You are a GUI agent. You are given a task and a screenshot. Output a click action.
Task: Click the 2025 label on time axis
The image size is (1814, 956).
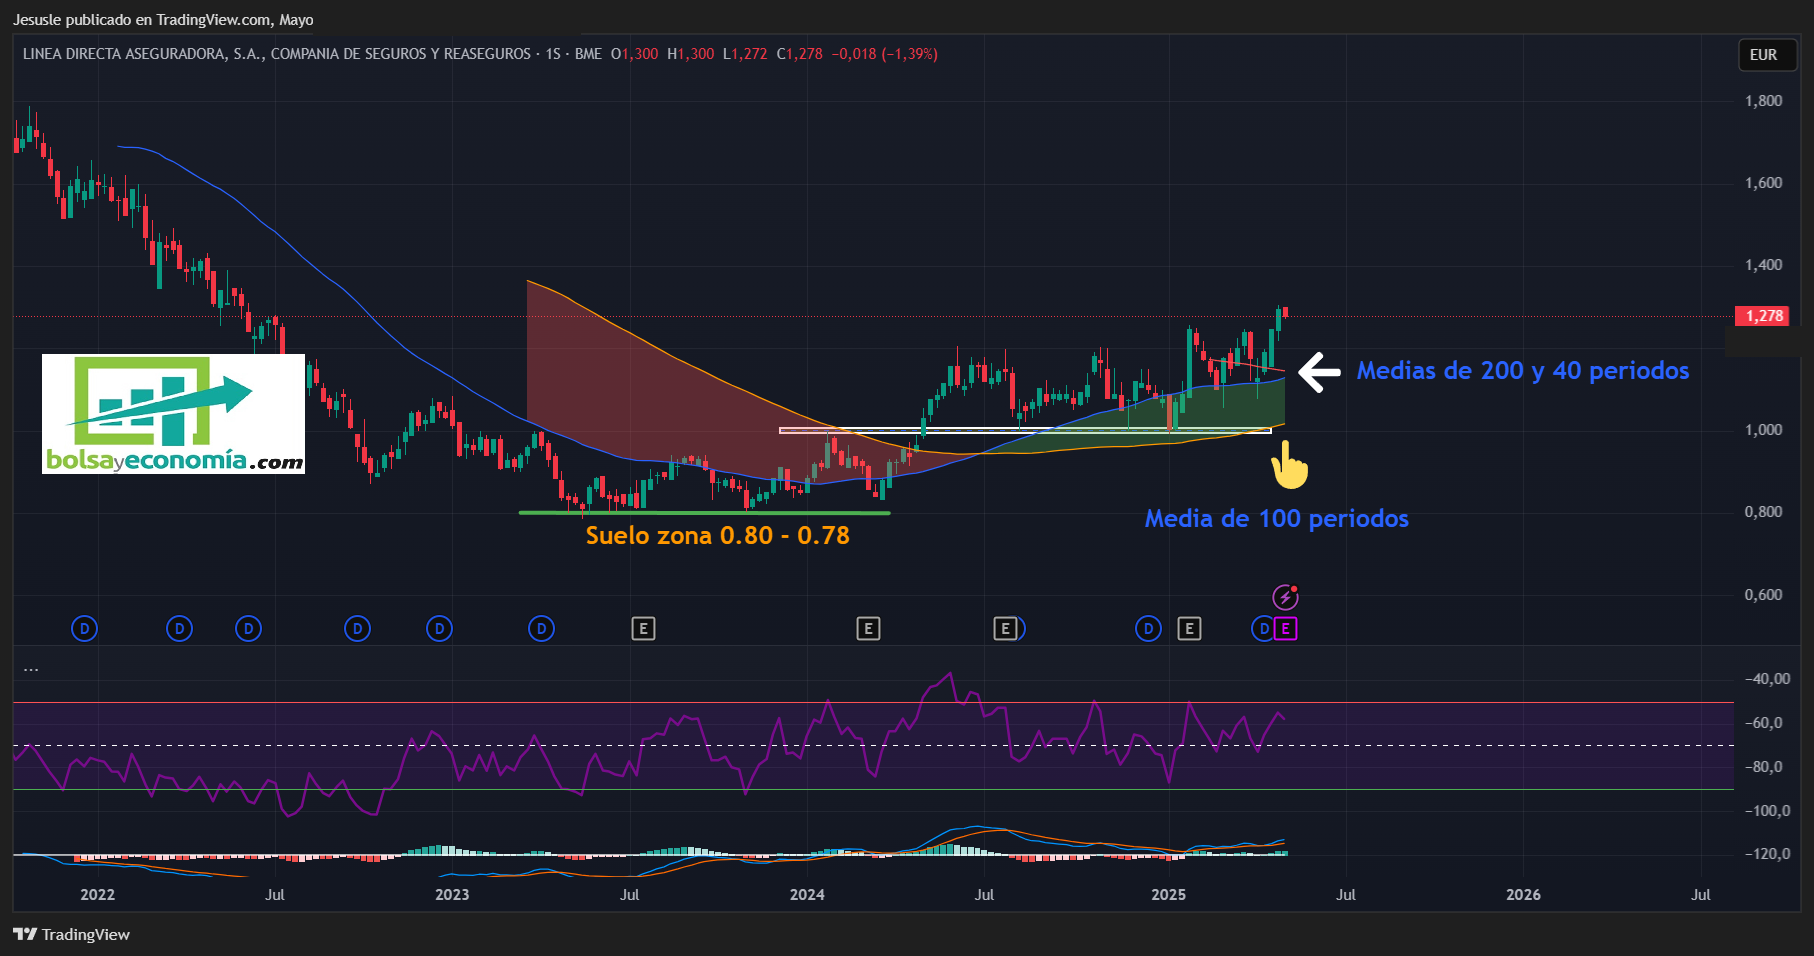(x=1168, y=895)
